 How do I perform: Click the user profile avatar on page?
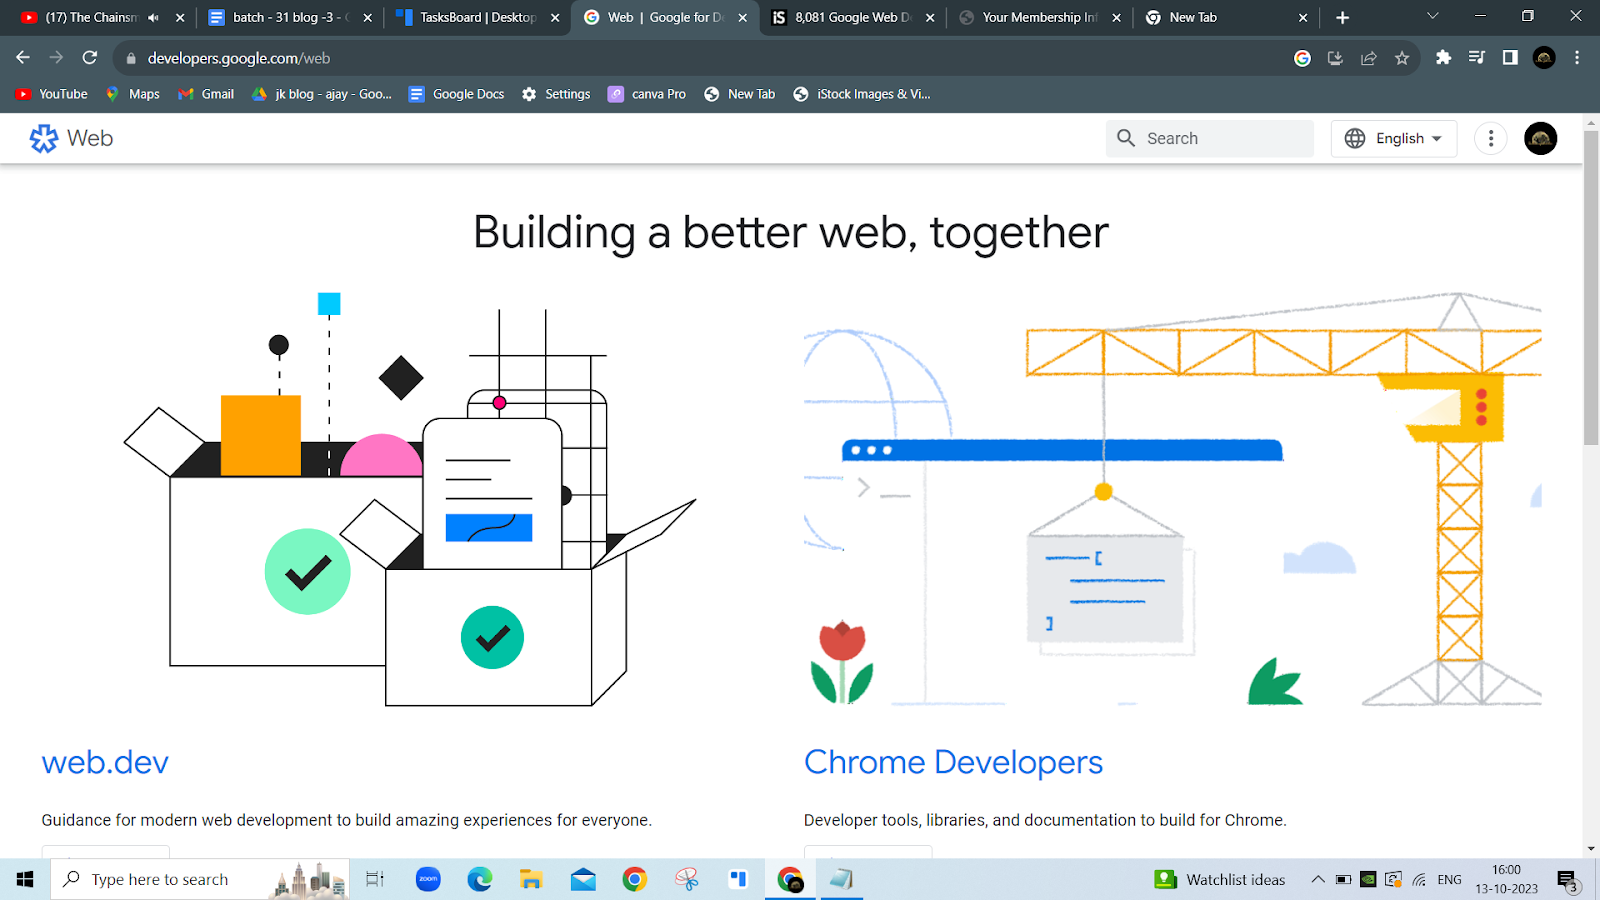coord(1540,138)
